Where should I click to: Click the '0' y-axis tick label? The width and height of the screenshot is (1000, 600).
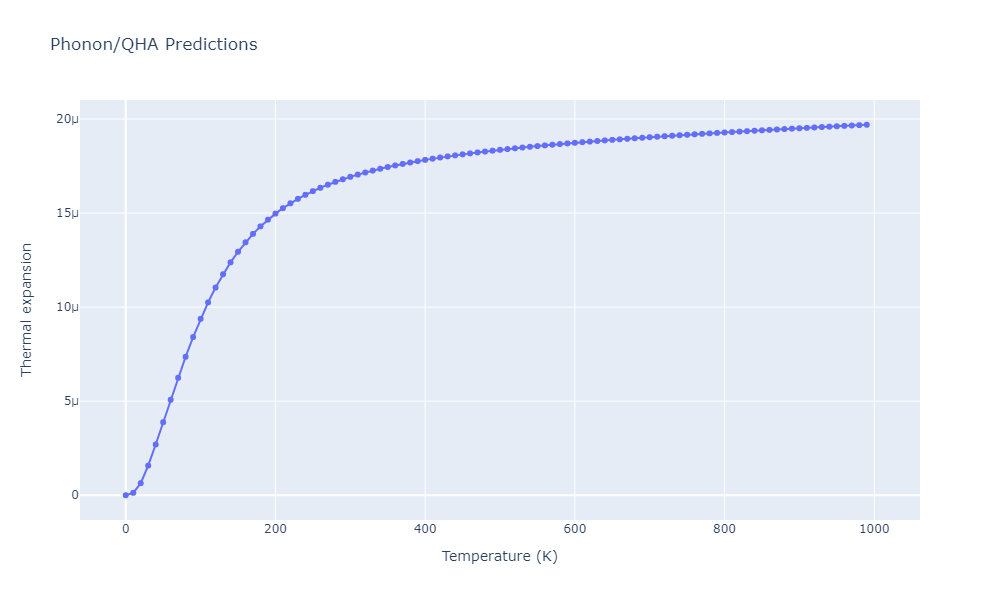pos(75,495)
